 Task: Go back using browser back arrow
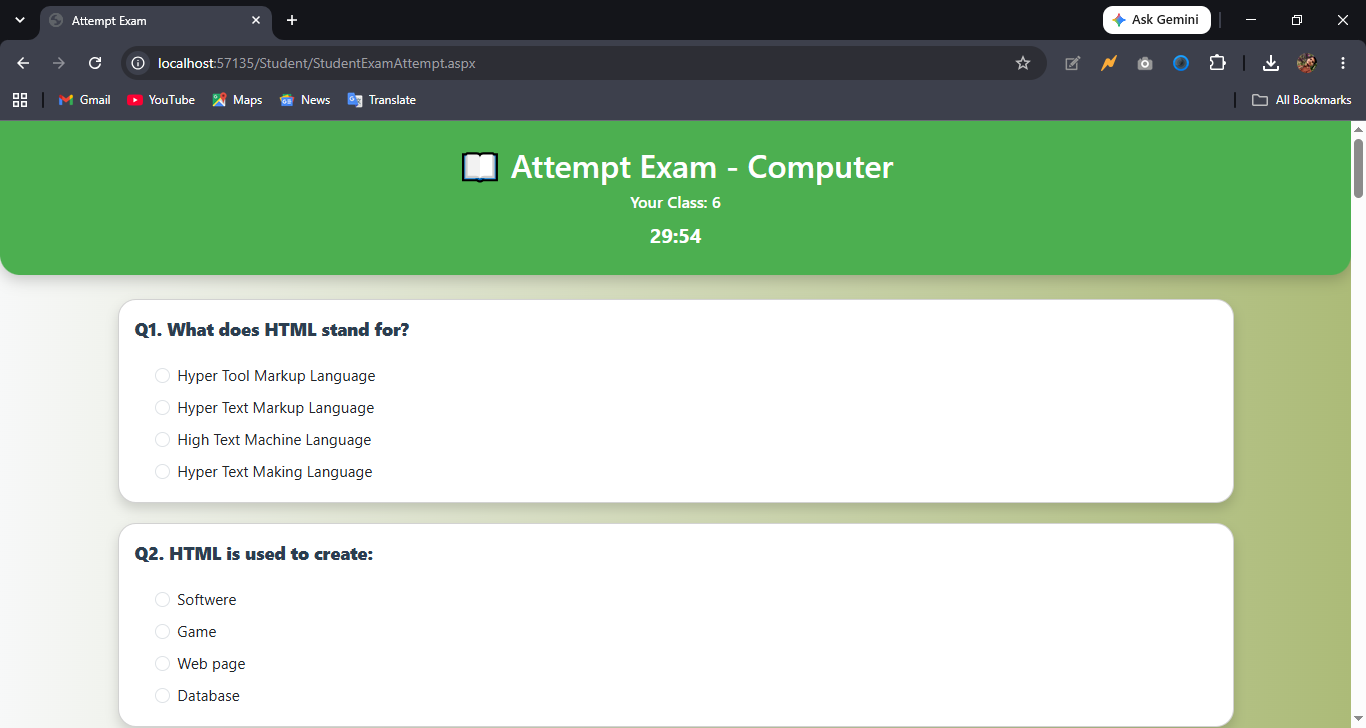[x=23, y=63]
